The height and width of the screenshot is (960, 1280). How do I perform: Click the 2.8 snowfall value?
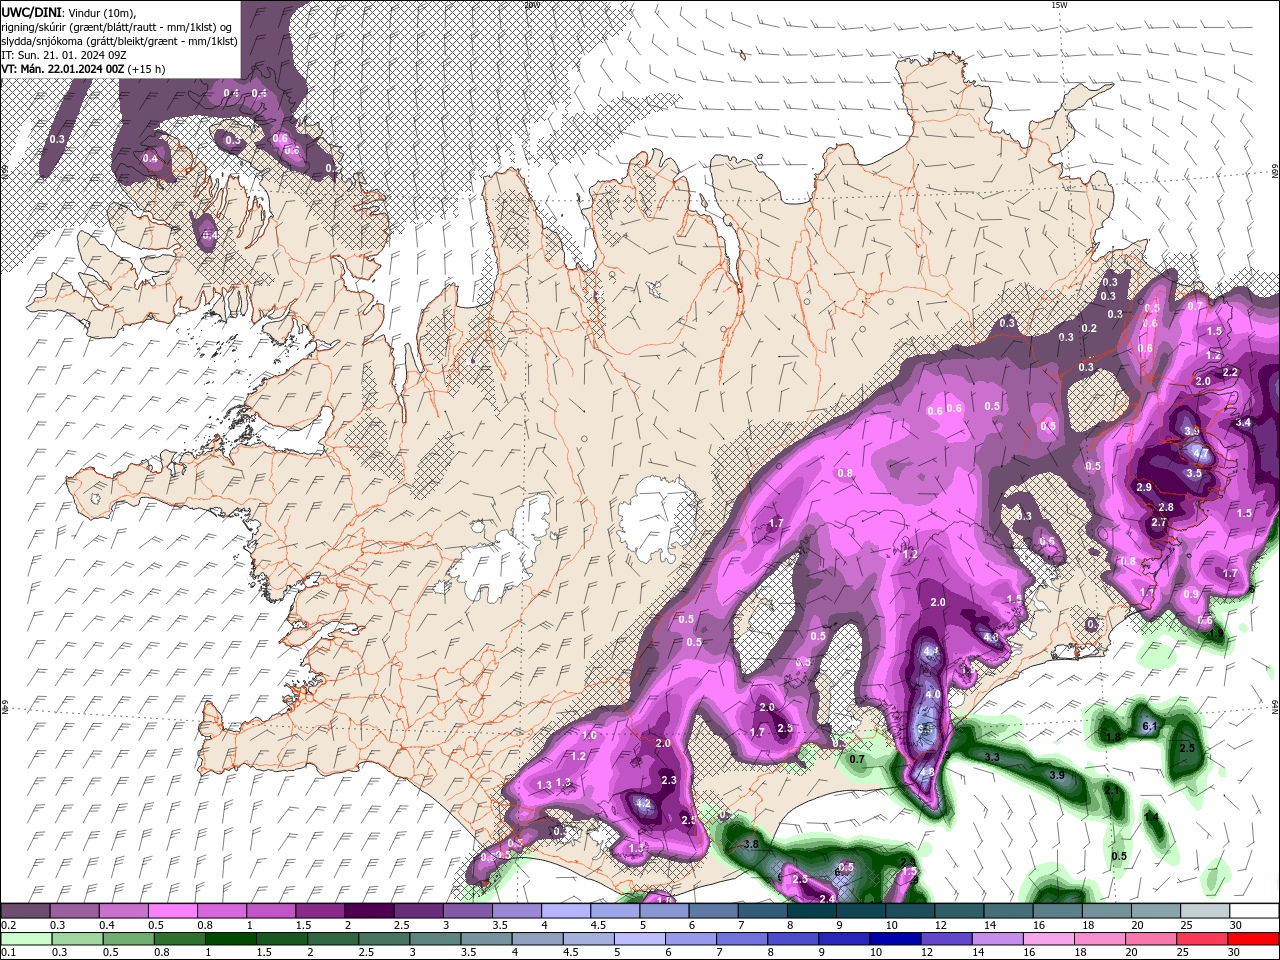click(1166, 508)
